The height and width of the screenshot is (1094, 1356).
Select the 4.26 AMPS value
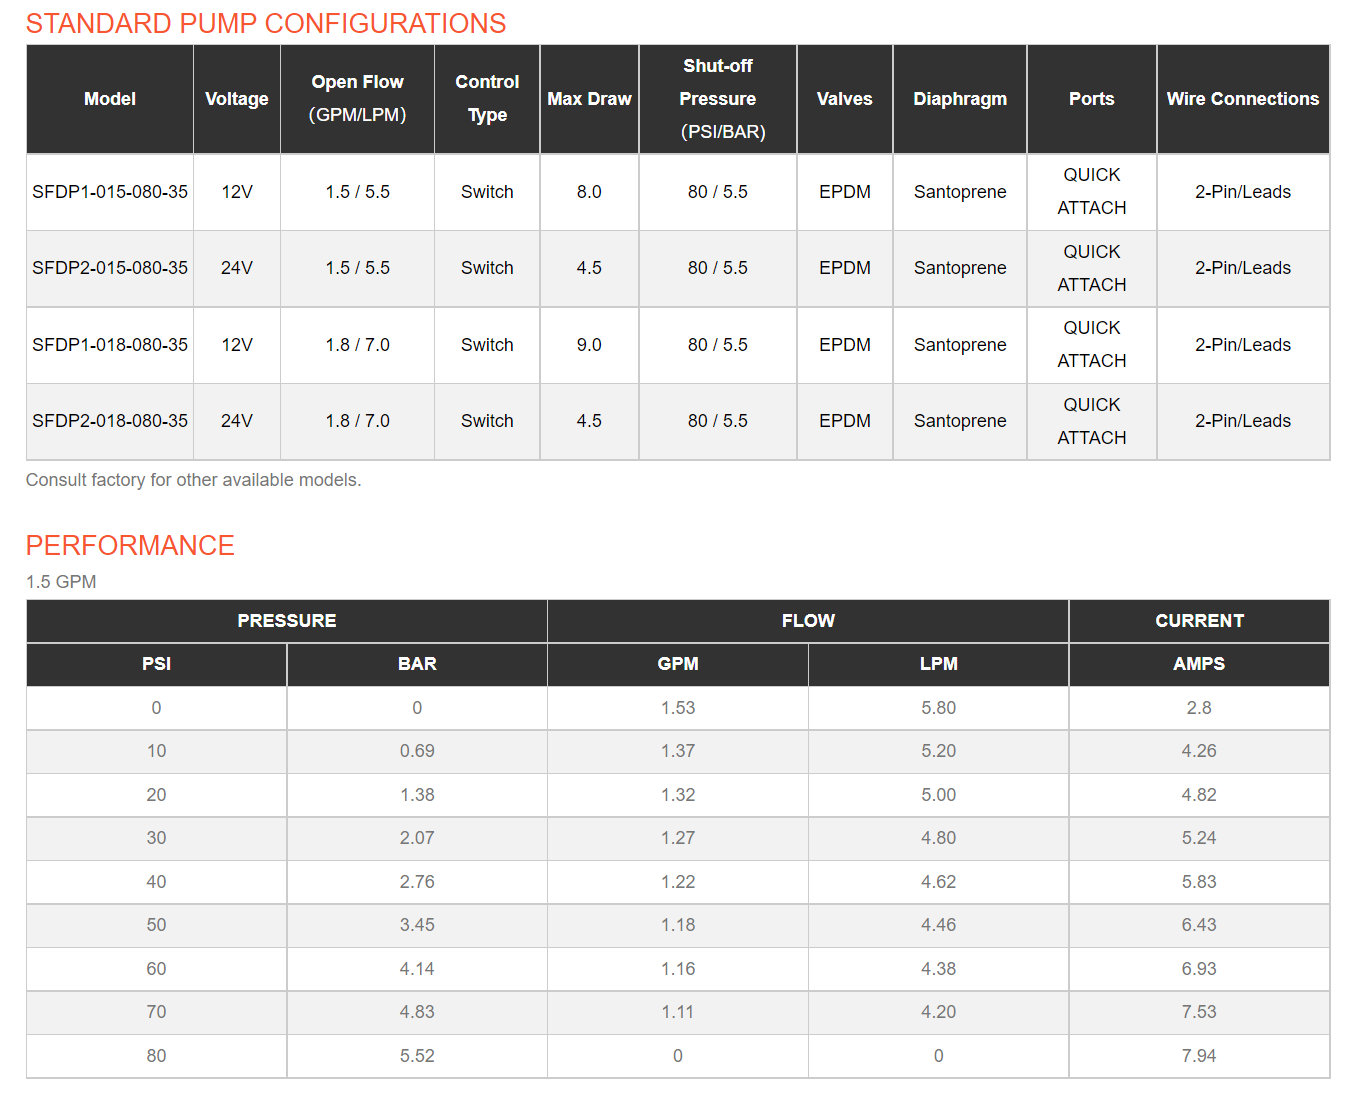tap(1199, 751)
